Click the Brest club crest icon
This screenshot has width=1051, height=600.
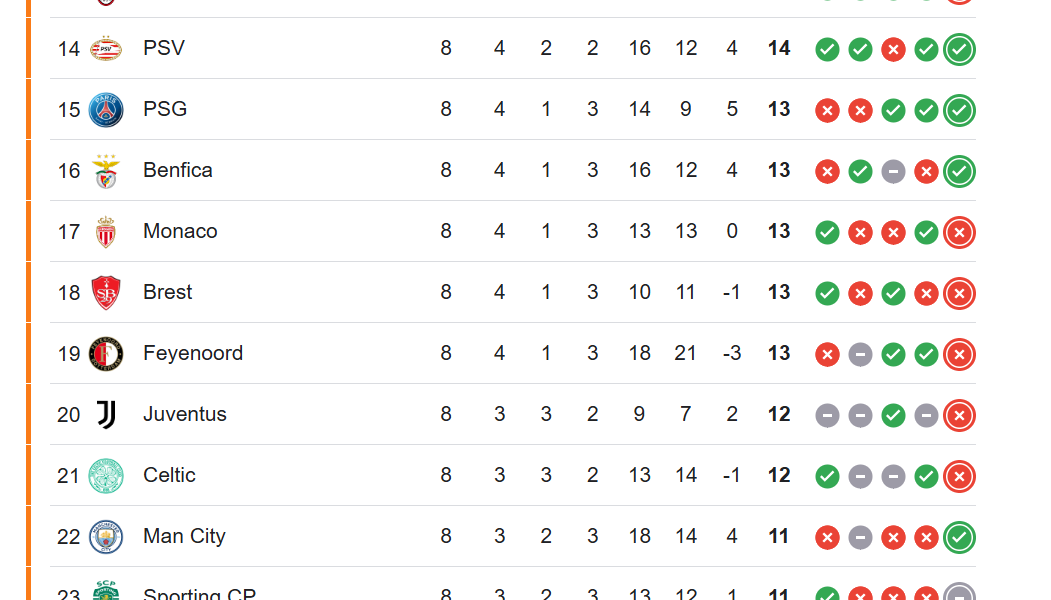click(x=106, y=293)
